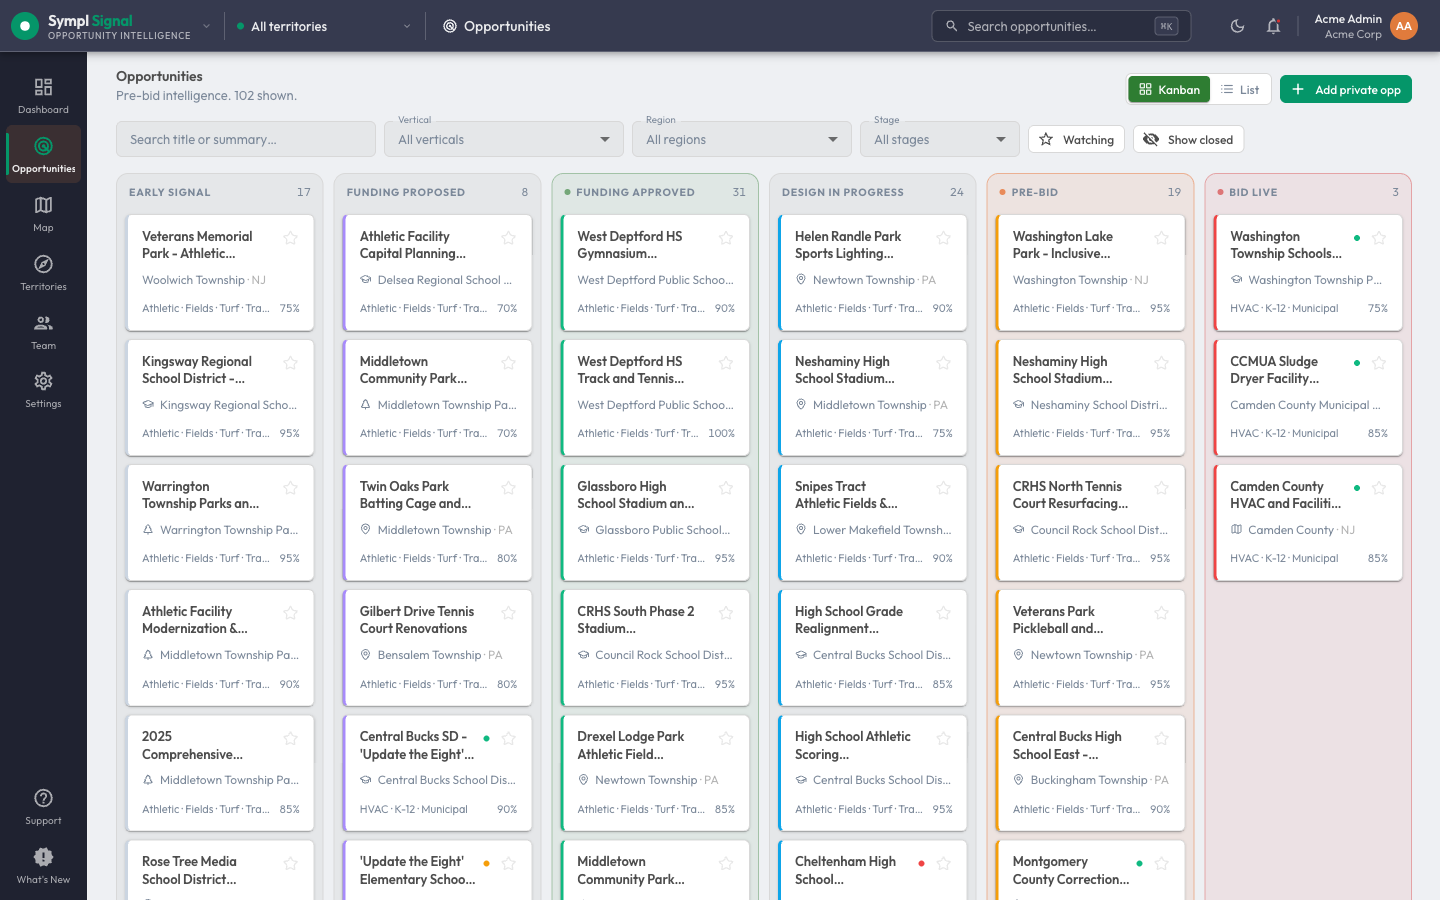Star Kingsway Regional School District card

click(290, 363)
